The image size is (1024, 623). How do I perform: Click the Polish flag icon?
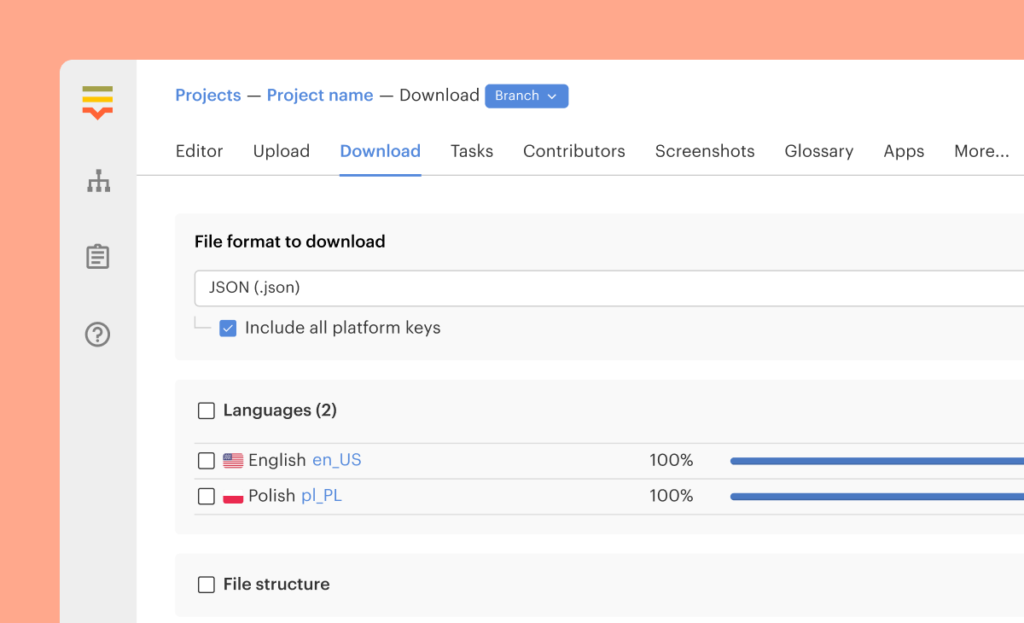[x=233, y=496]
